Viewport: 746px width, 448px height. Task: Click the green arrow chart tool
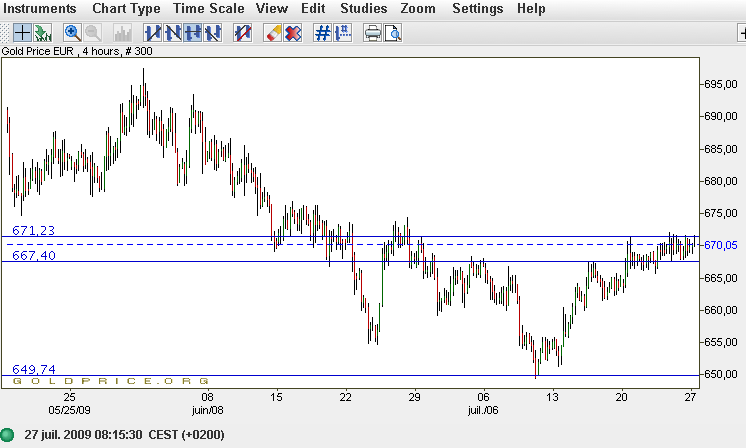pyautogui.click(x=42, y=33)
